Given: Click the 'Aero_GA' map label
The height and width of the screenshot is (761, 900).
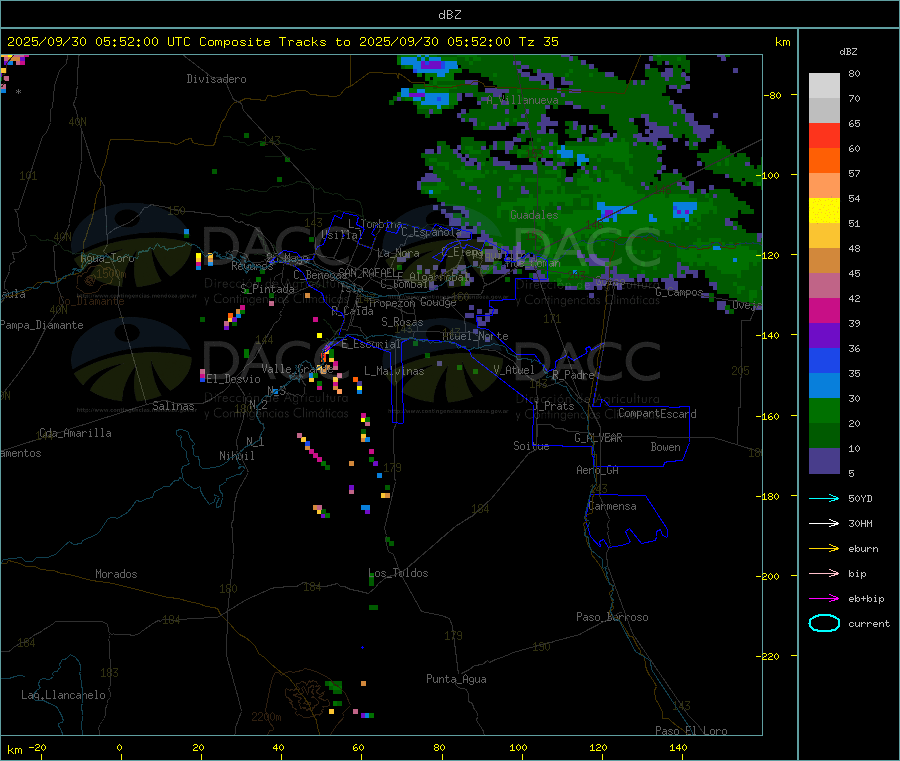Looking at the screenshot, I should 598,470.
